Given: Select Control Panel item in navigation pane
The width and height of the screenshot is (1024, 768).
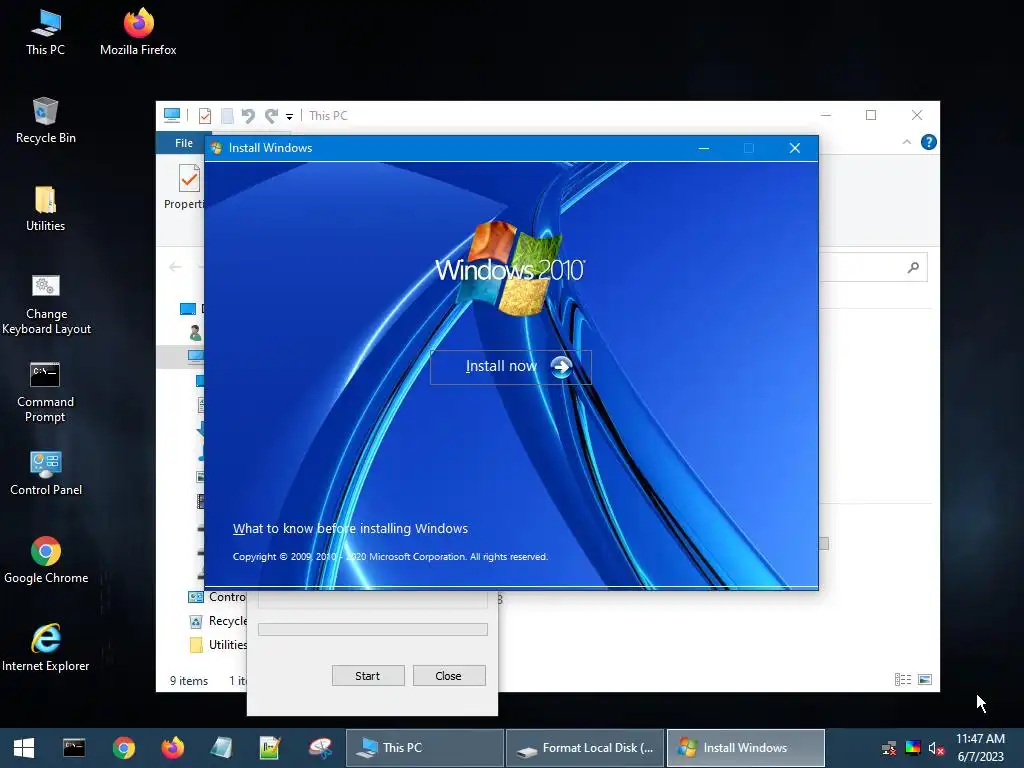Looking at the screenshot, I should [x=217, y=597].
